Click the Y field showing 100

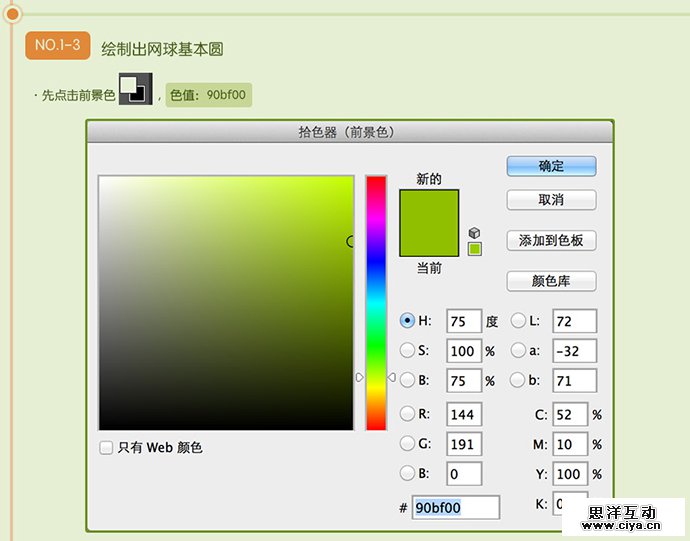tap(570, 474)
